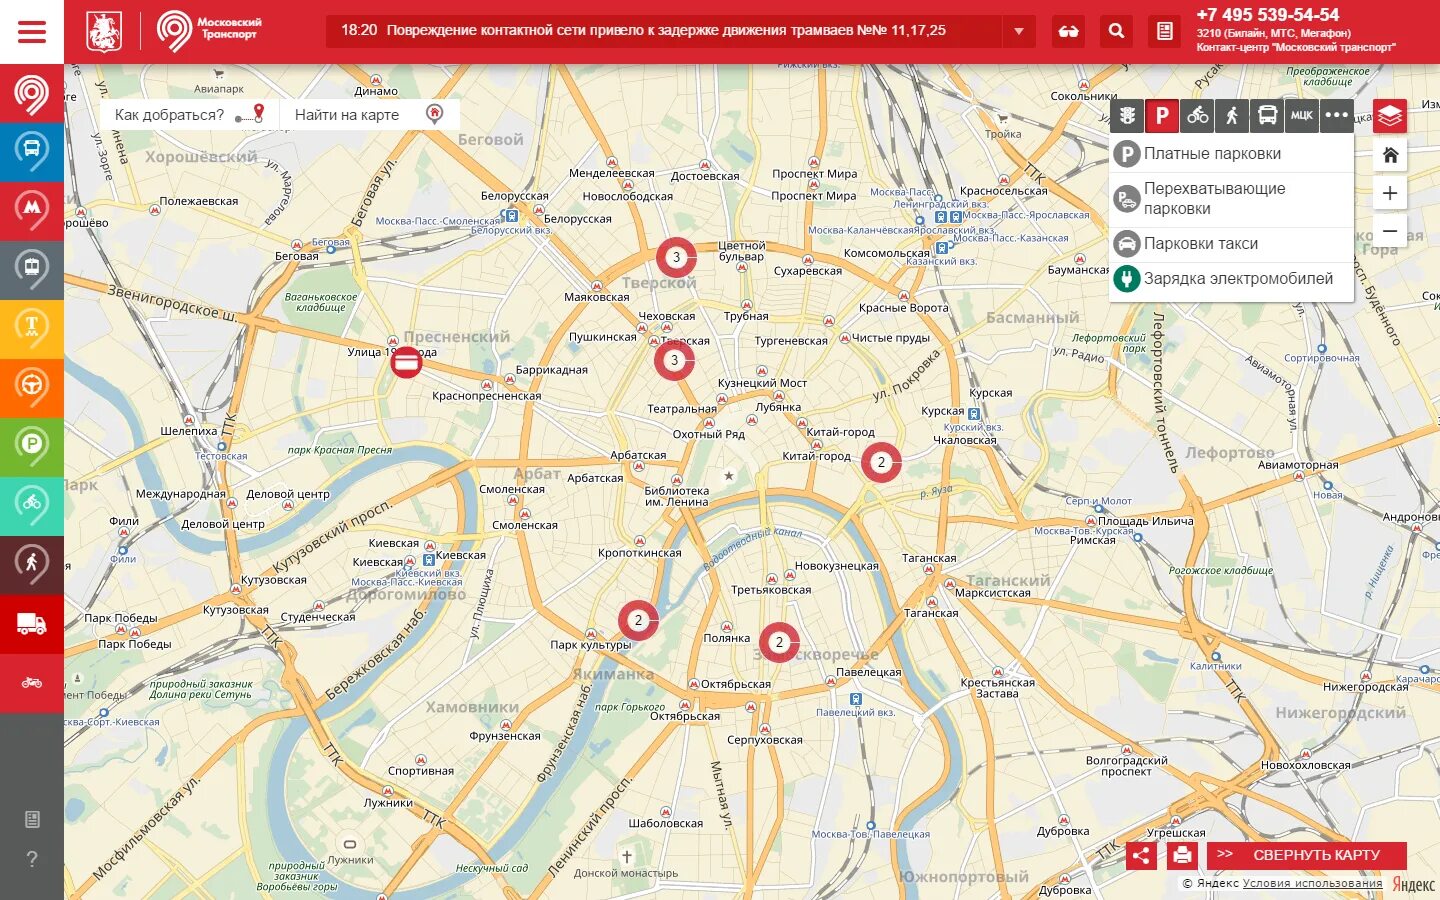1440x900 pixels.
Task: Open the pedestrian sidebar section
Action: [32, 565]
